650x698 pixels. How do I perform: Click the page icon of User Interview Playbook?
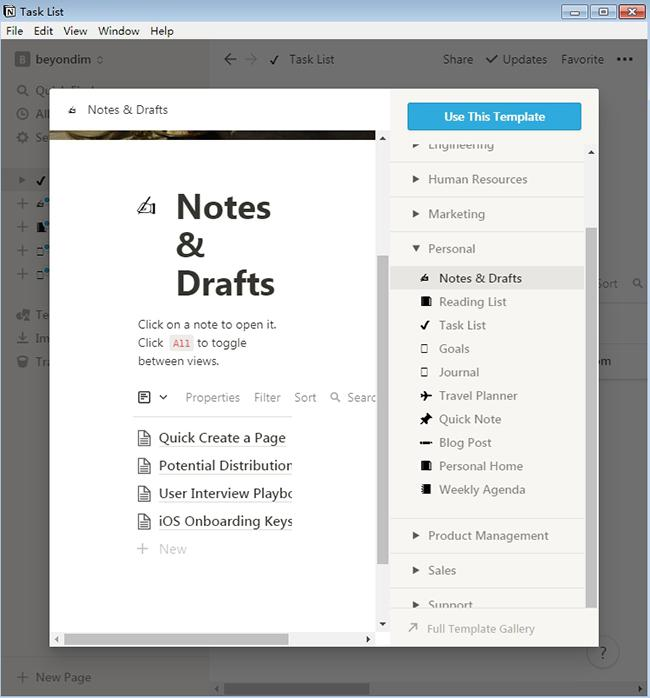pyautogui.click(x=144, y=494)
